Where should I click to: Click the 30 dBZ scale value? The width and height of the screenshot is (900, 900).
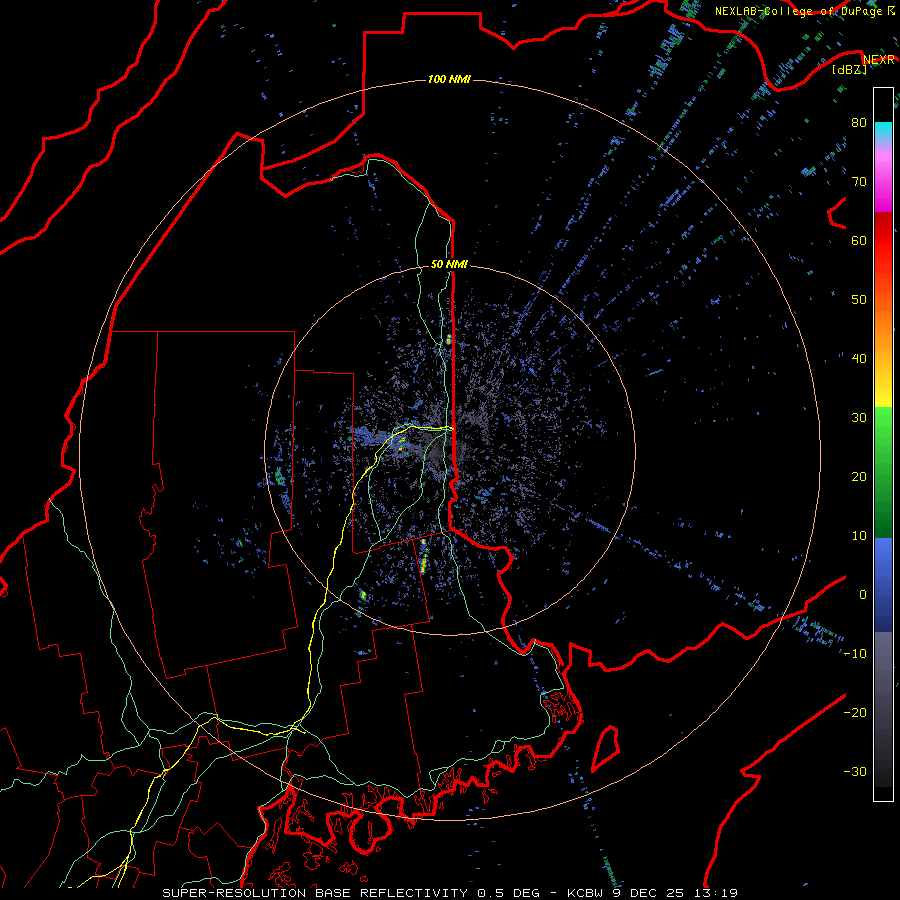point(859,418)
